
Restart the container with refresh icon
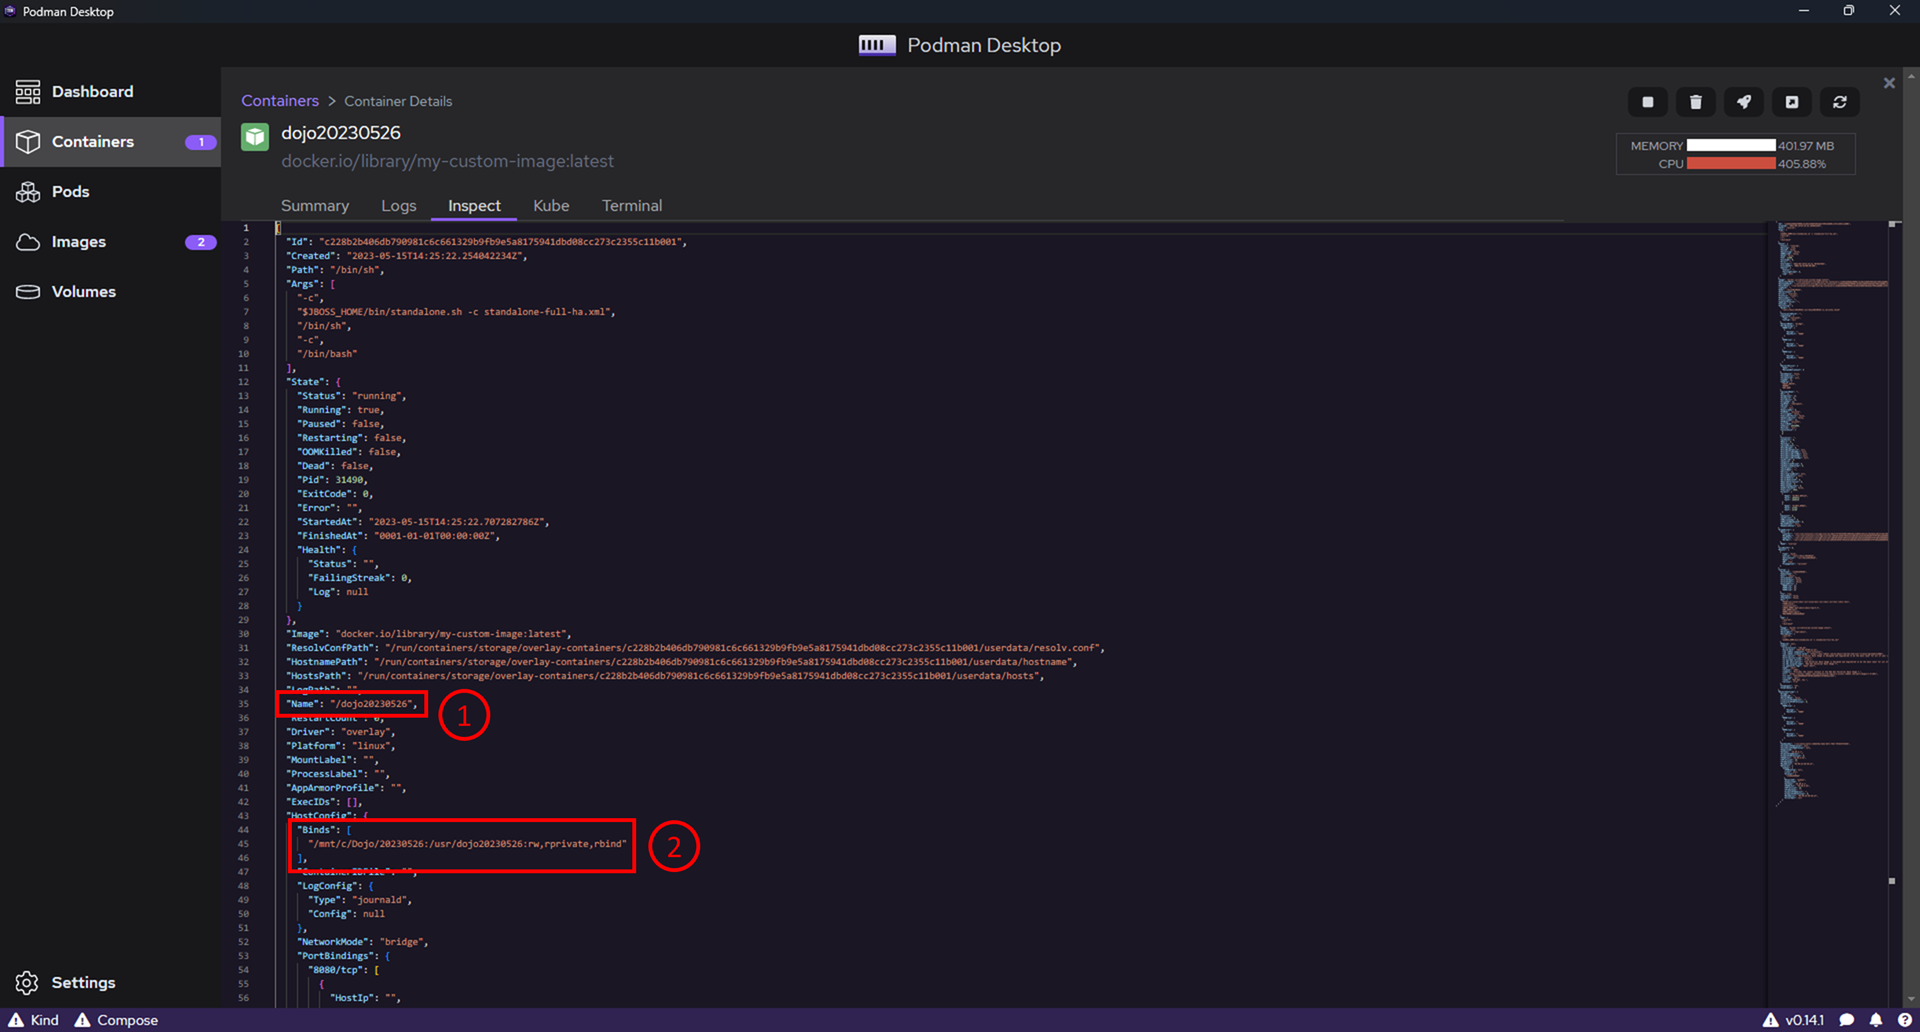click(x=1840, y=102)
